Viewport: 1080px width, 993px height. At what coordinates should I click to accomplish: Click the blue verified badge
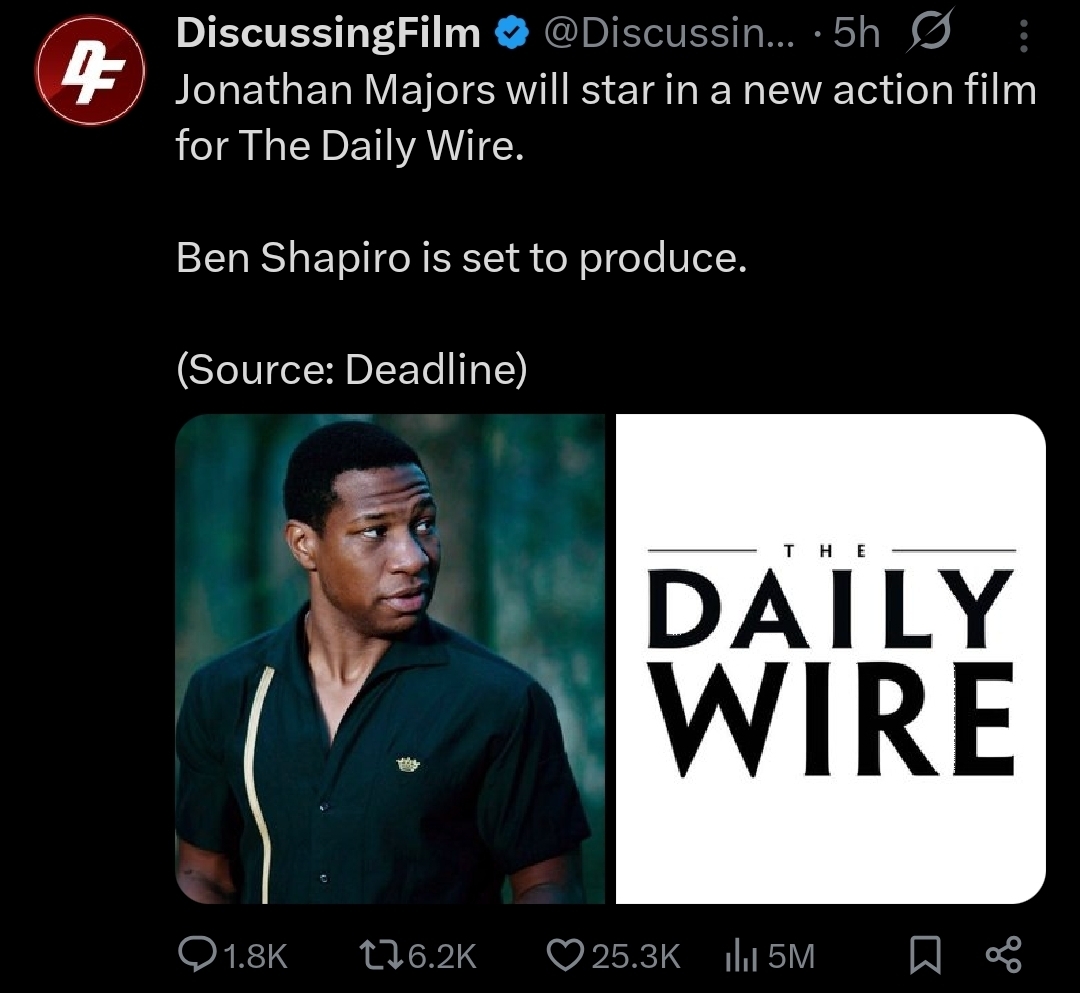(511, 34)
